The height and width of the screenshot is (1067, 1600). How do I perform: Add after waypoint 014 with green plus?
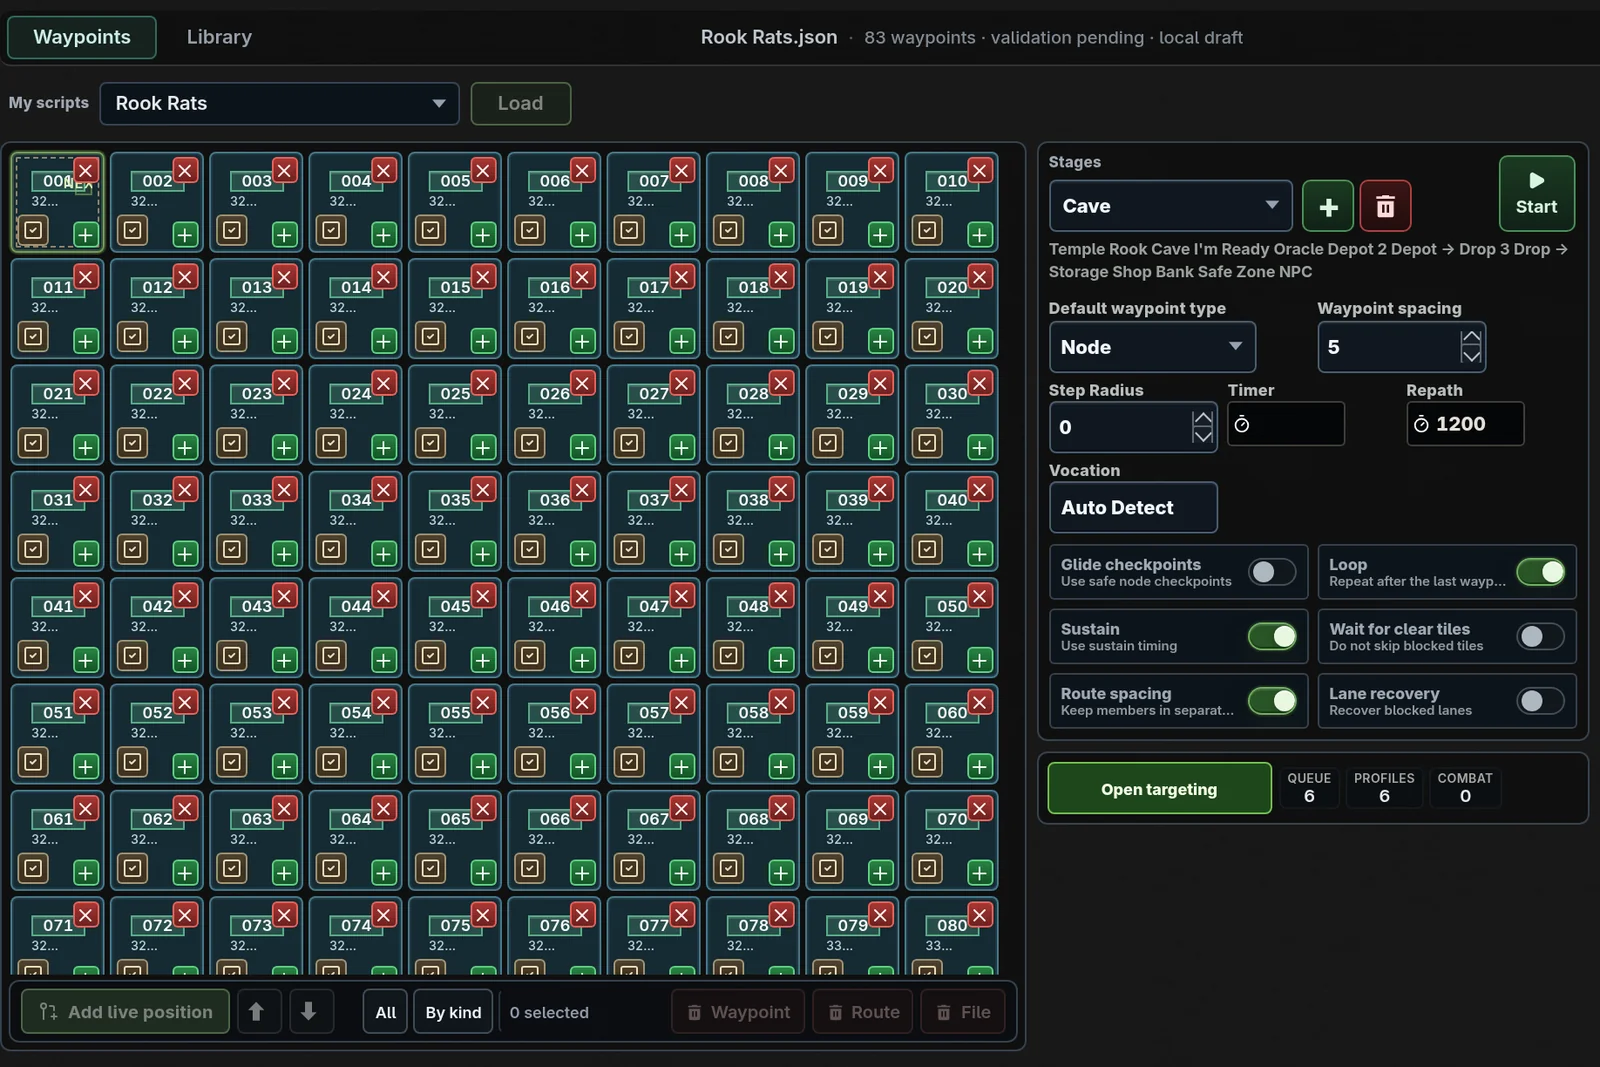pos(384,341)
